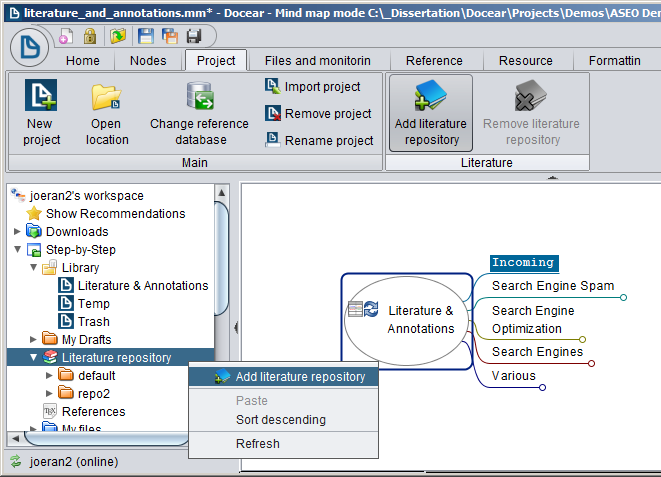Expand the My Drafts tree node
661x477 pixels.
coord(33,339)
